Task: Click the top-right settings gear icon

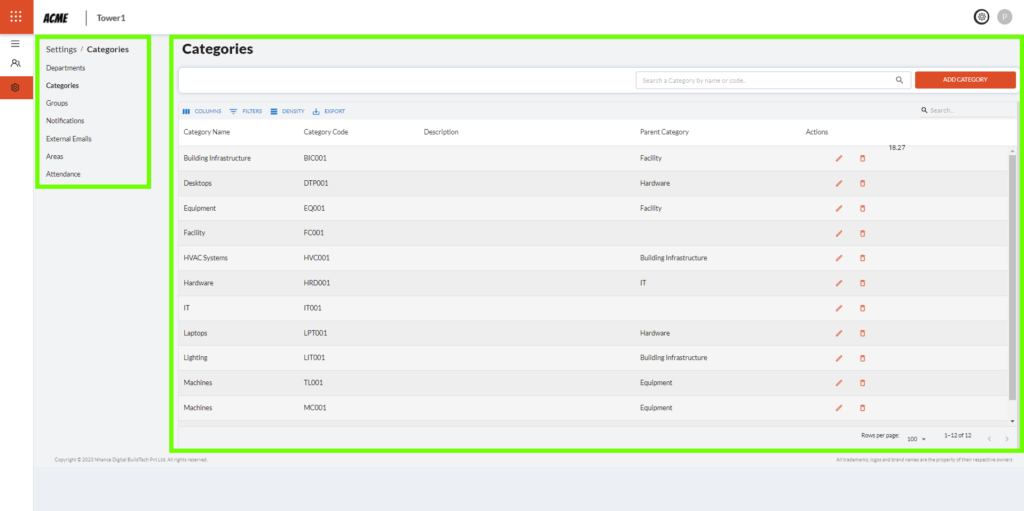Action: (981, 16)
